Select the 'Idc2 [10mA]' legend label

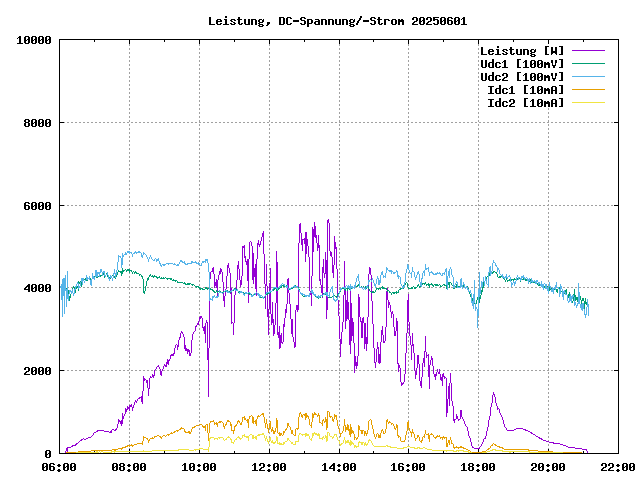[x=525, y=103]
